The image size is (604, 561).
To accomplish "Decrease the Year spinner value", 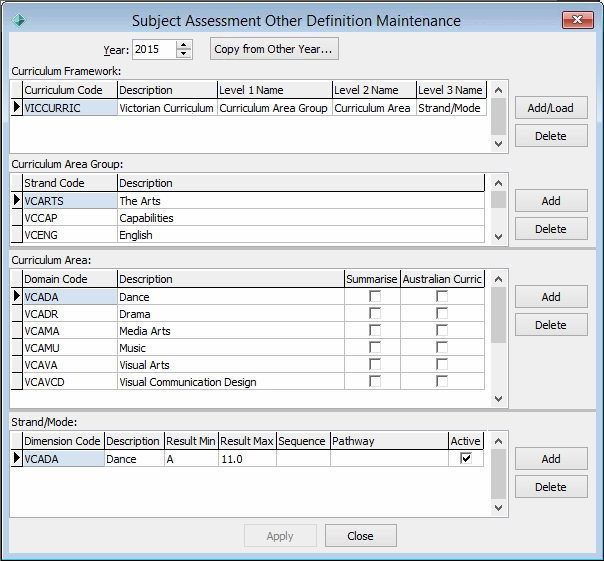I will click(184, 54).
